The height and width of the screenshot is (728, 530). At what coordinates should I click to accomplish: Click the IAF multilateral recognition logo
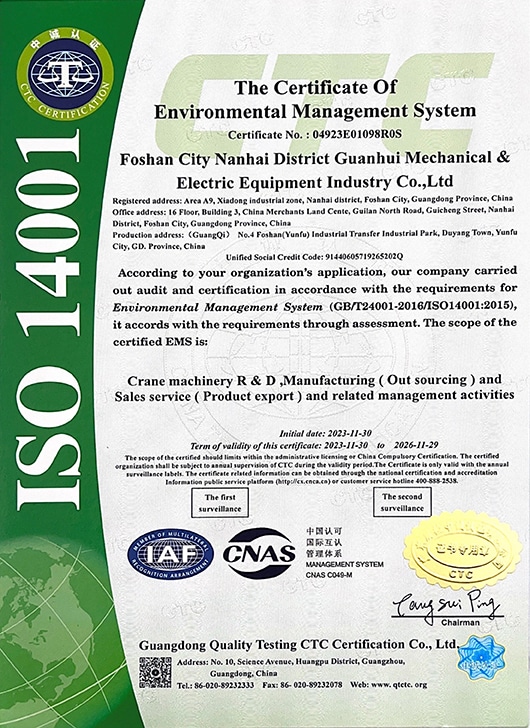171,554
